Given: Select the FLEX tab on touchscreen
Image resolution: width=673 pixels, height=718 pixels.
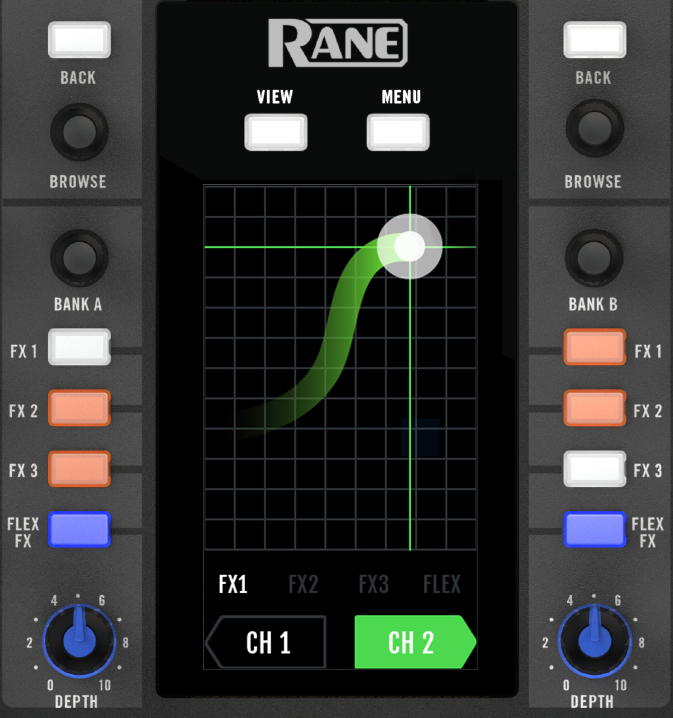Looking at the screenshot, I should [442, 584].
